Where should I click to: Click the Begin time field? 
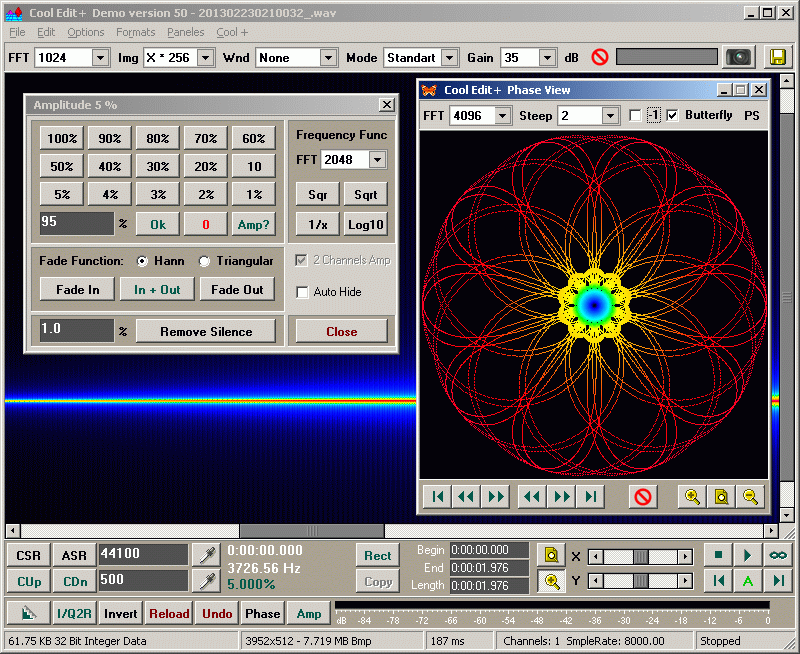pyautogui.click(x=489, y=550)
